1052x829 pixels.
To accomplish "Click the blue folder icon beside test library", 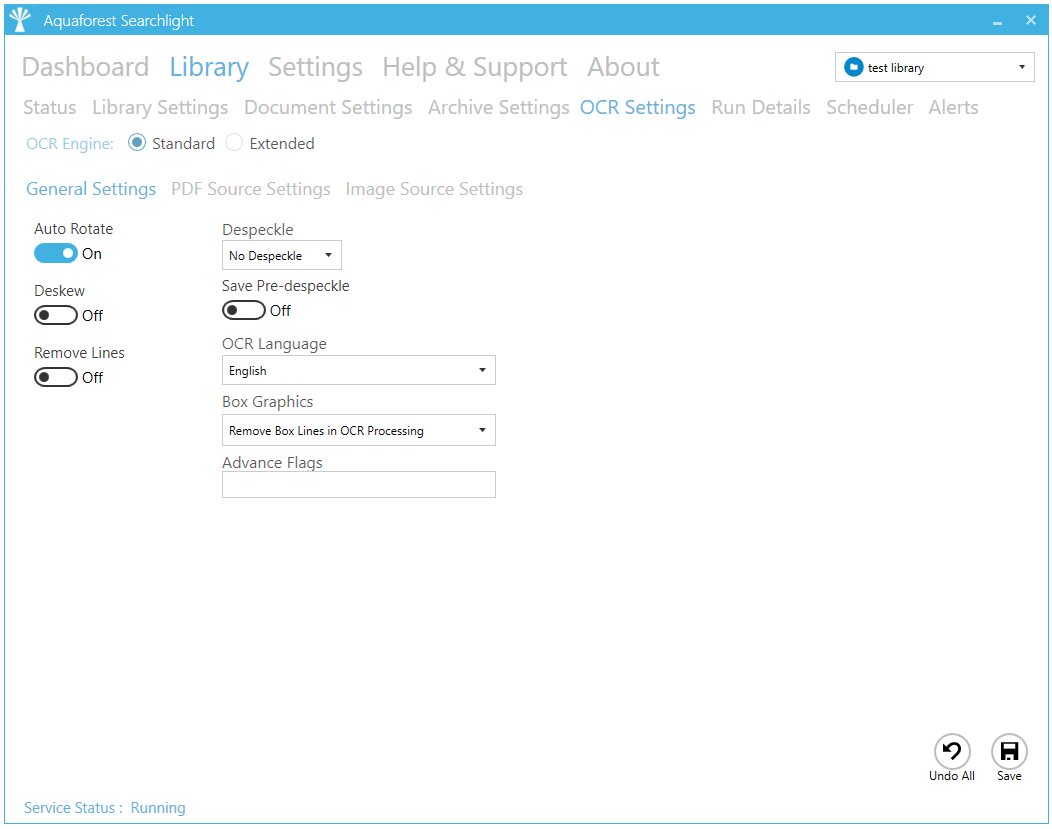I will tap(853, 67).
